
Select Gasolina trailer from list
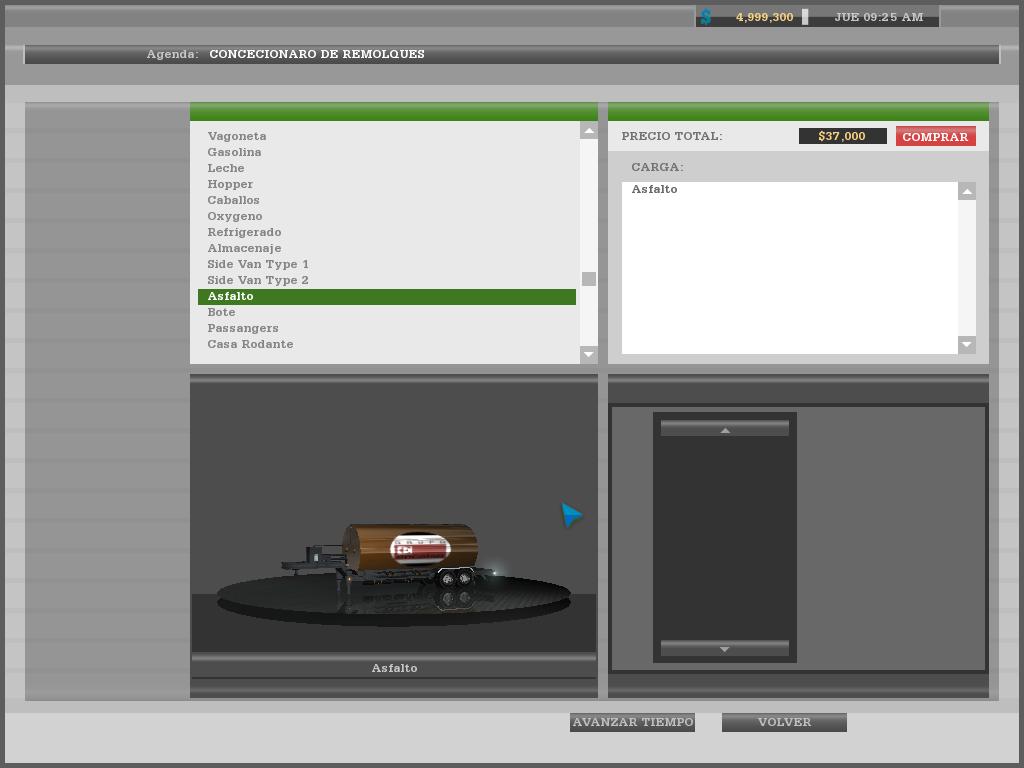234,152
